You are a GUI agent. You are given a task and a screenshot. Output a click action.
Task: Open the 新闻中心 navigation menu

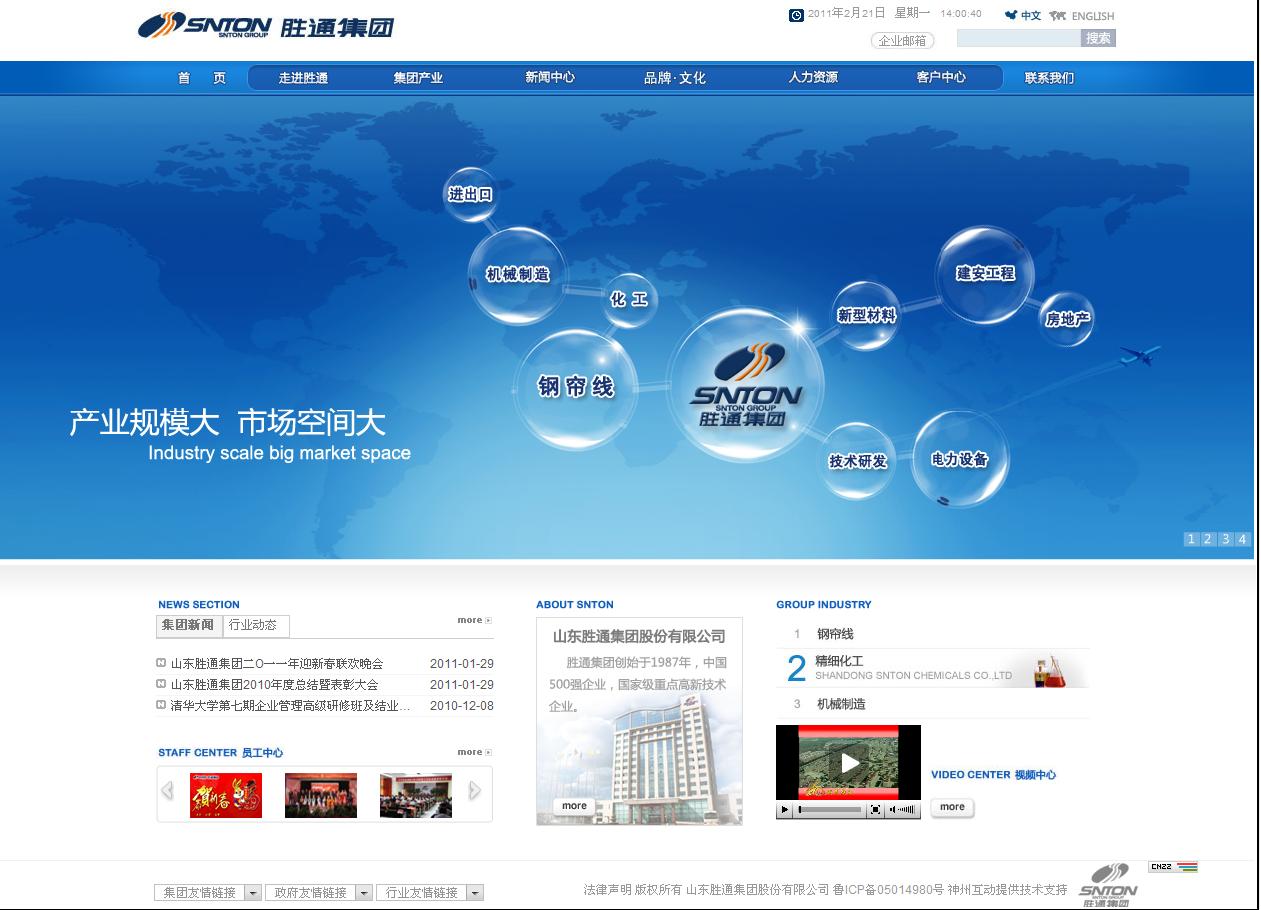tap(550, 78)
